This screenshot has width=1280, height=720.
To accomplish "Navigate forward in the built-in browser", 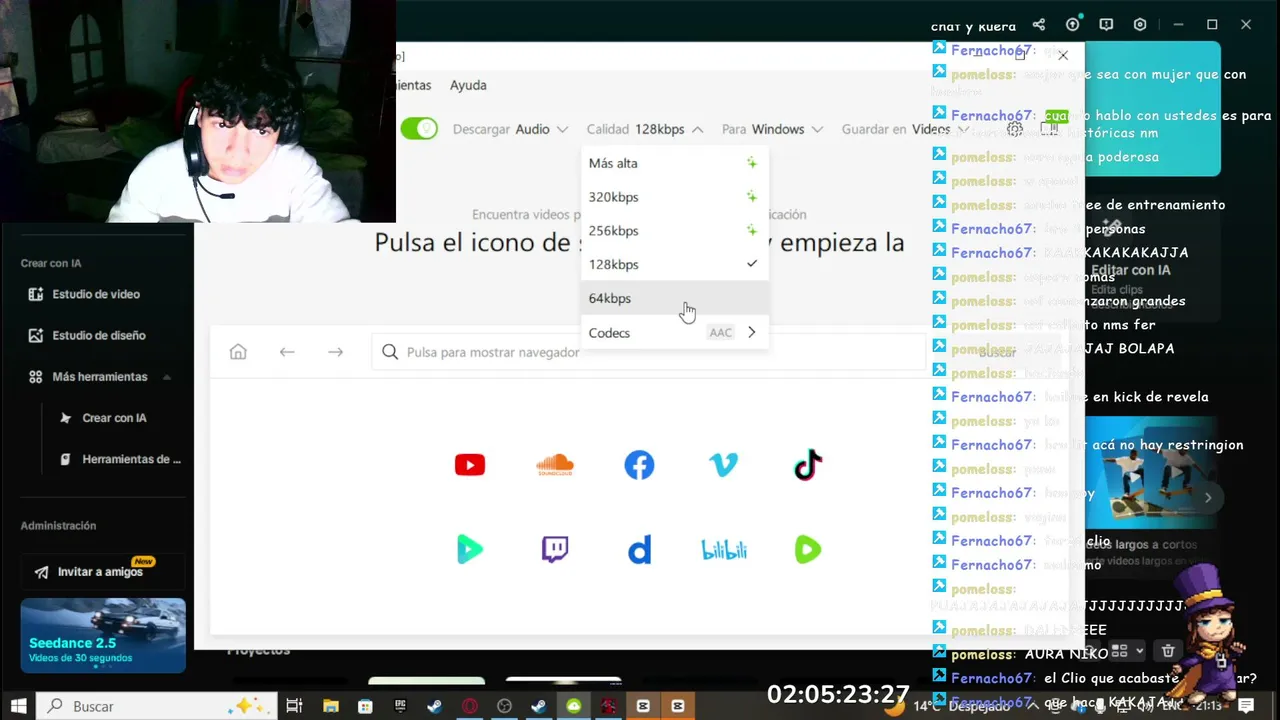I will click(335, 352).
